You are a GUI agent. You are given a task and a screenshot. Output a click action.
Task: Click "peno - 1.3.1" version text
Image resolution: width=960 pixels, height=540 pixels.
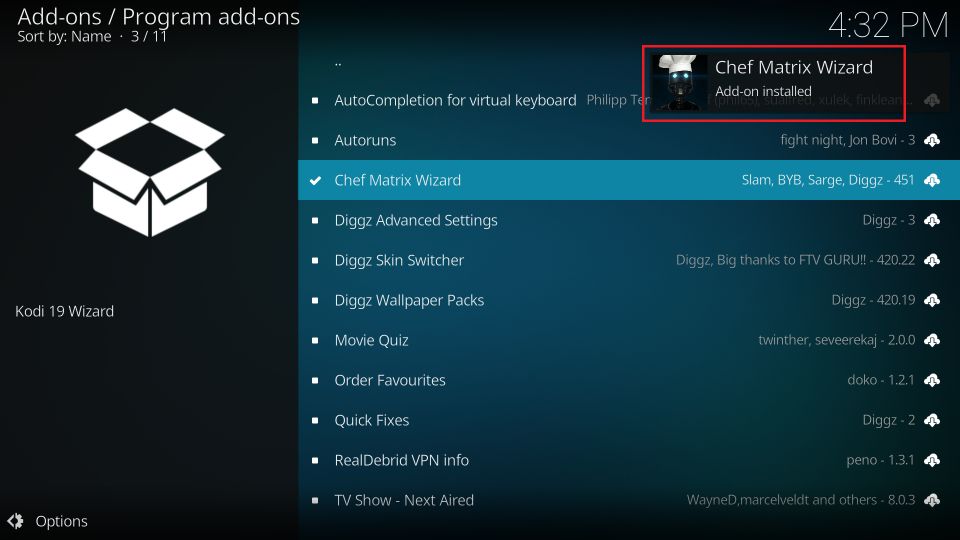(880, 460)
